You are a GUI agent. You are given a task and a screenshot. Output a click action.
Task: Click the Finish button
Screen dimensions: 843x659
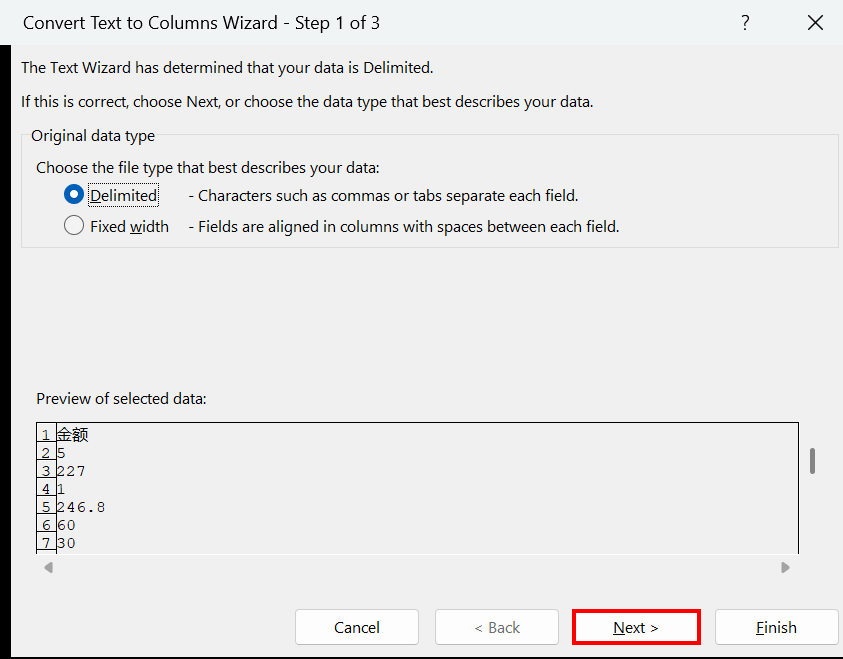(776, 627)
